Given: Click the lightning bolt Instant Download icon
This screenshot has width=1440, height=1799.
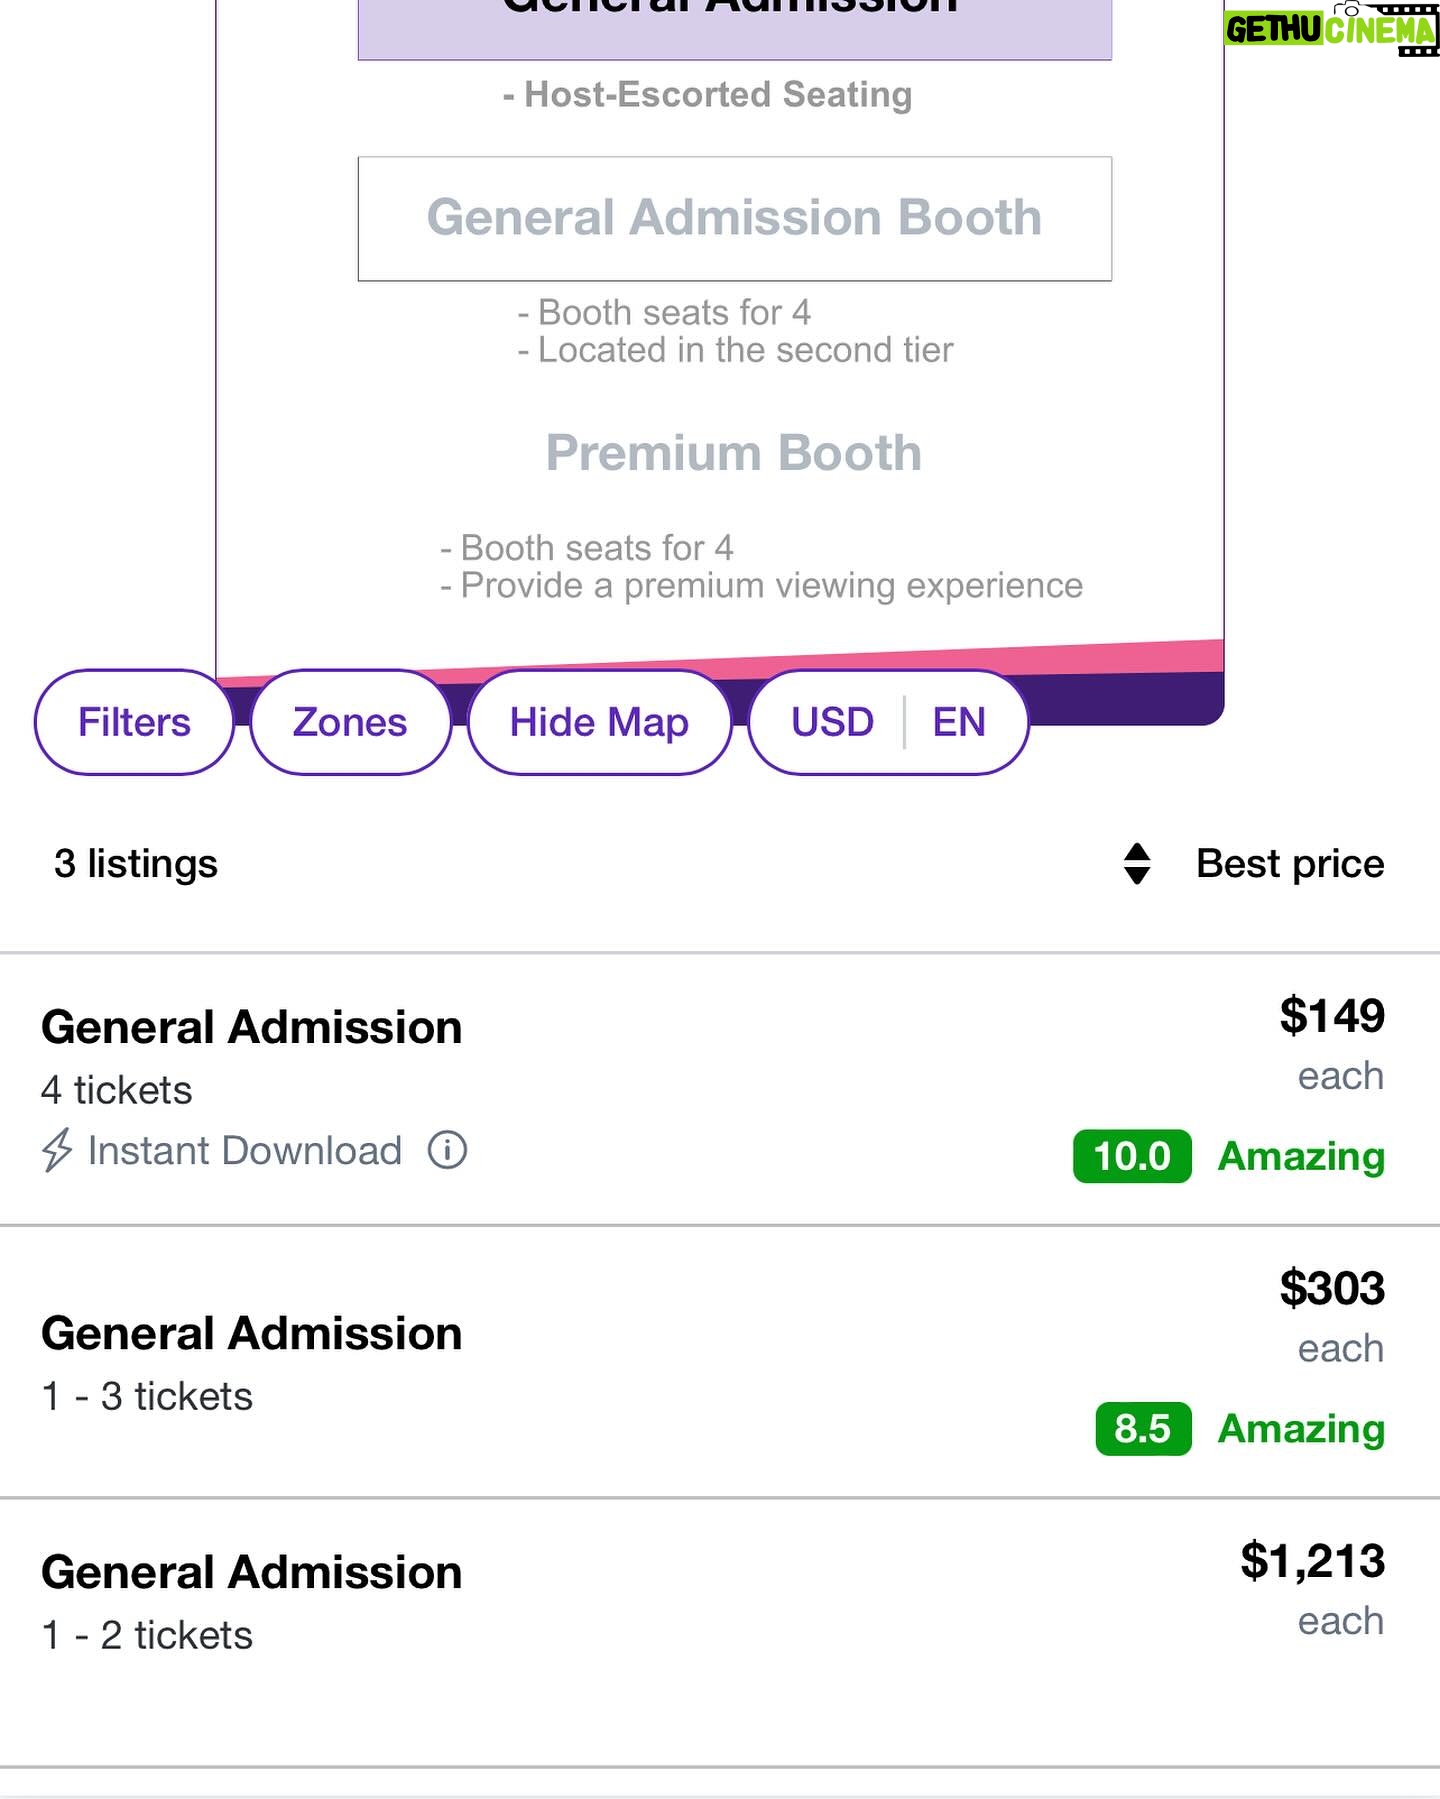Looking at the screenshot, I should point(57,1150).
